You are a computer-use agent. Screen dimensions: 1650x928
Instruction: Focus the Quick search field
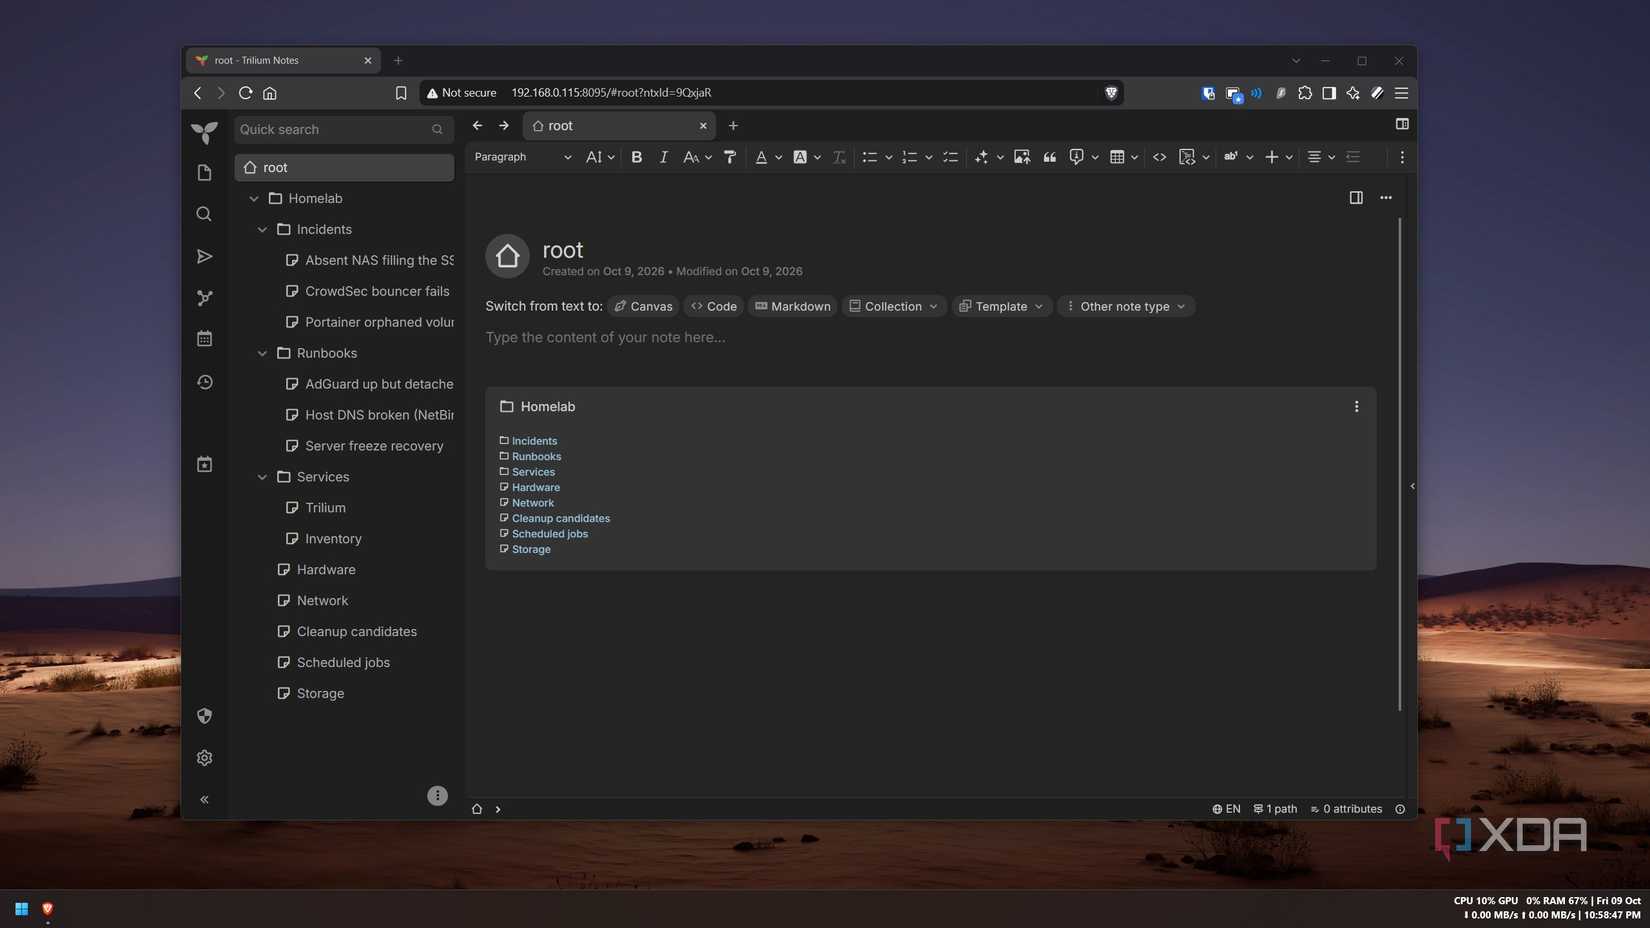344,130
